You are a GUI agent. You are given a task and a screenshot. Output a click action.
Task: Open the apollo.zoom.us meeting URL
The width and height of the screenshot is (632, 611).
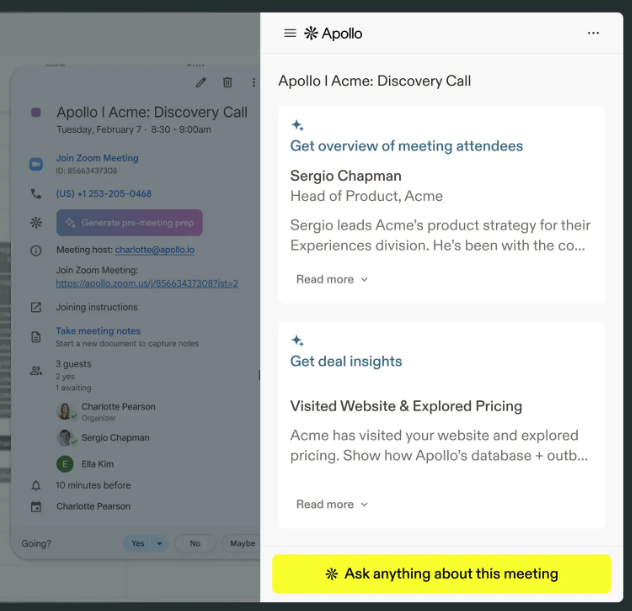[x=147, y=283]
